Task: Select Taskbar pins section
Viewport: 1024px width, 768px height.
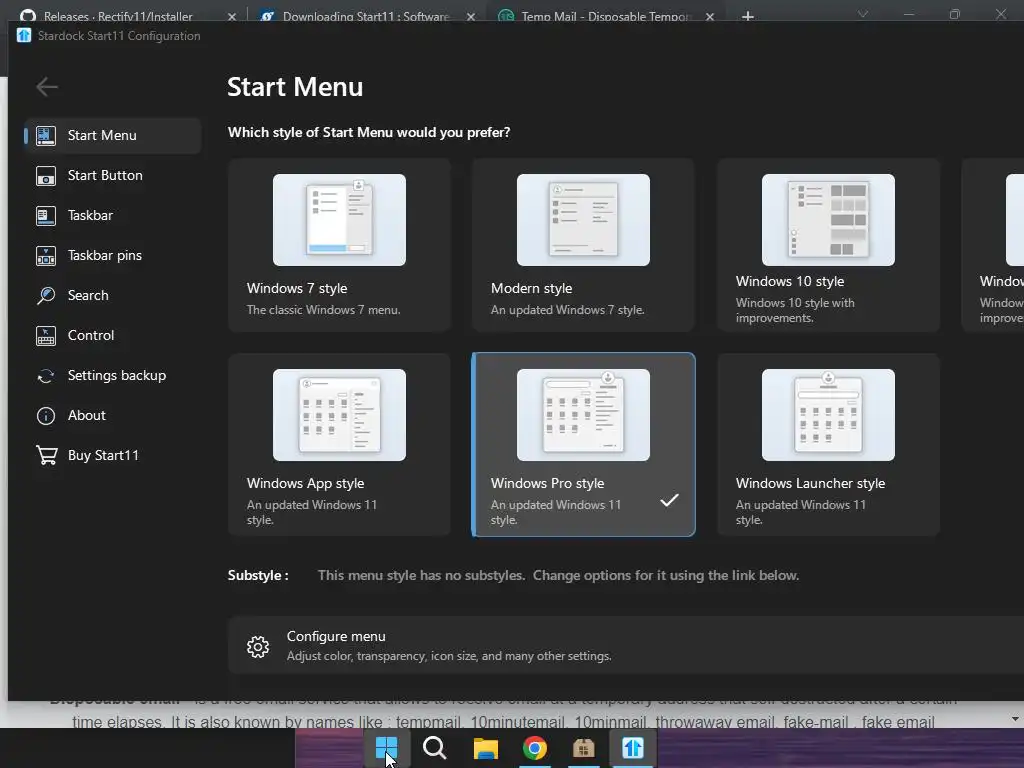Action: tap(112, 255)
